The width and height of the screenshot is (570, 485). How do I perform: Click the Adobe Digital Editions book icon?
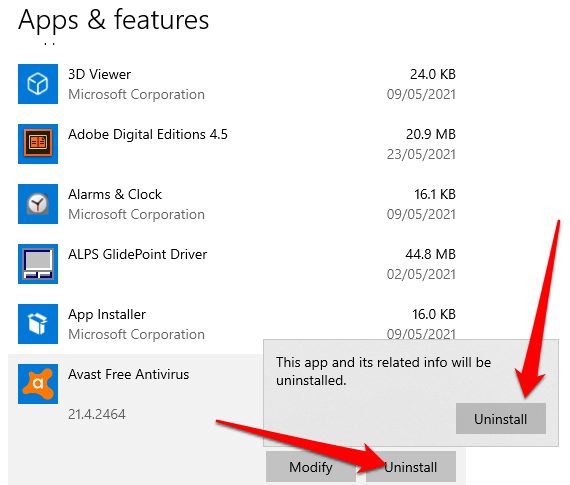[x=38, y=144]
